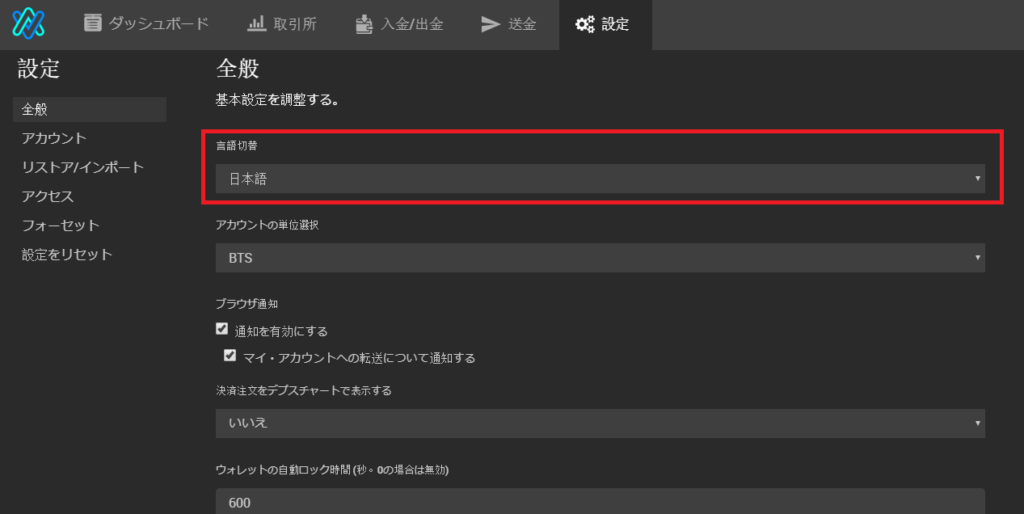Click the BitShares logo icon
This screenshot has width=1024, height=514.
pyautogui.click(x=28, y=24)
